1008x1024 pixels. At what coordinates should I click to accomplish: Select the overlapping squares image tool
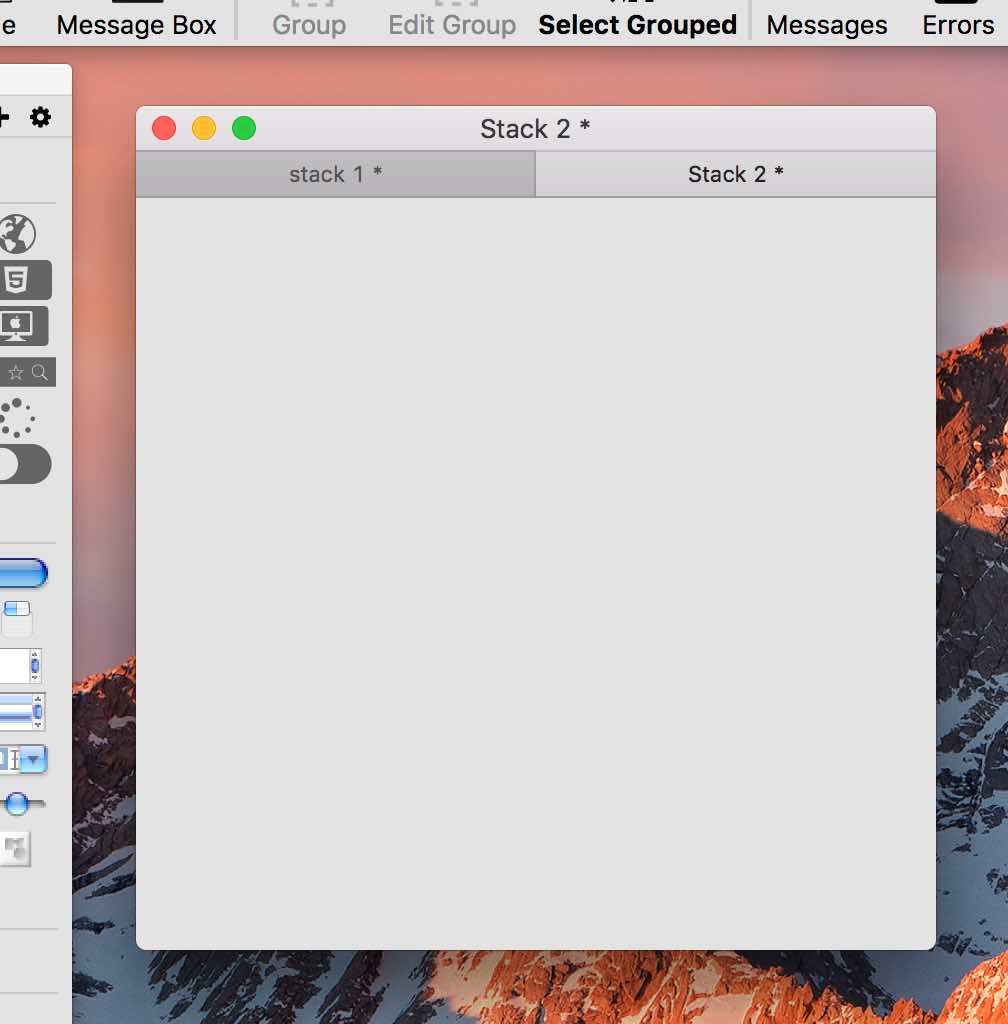(15, 849)
